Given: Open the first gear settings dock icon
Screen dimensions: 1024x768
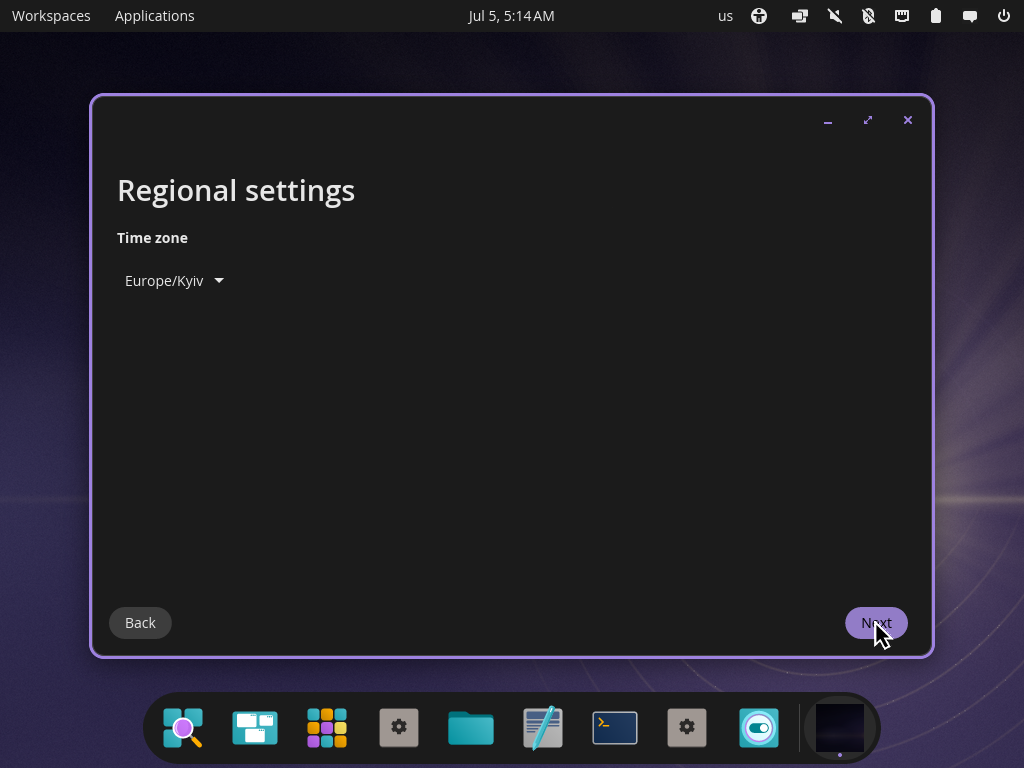Looking at the screenshot, I should (399, 728).
